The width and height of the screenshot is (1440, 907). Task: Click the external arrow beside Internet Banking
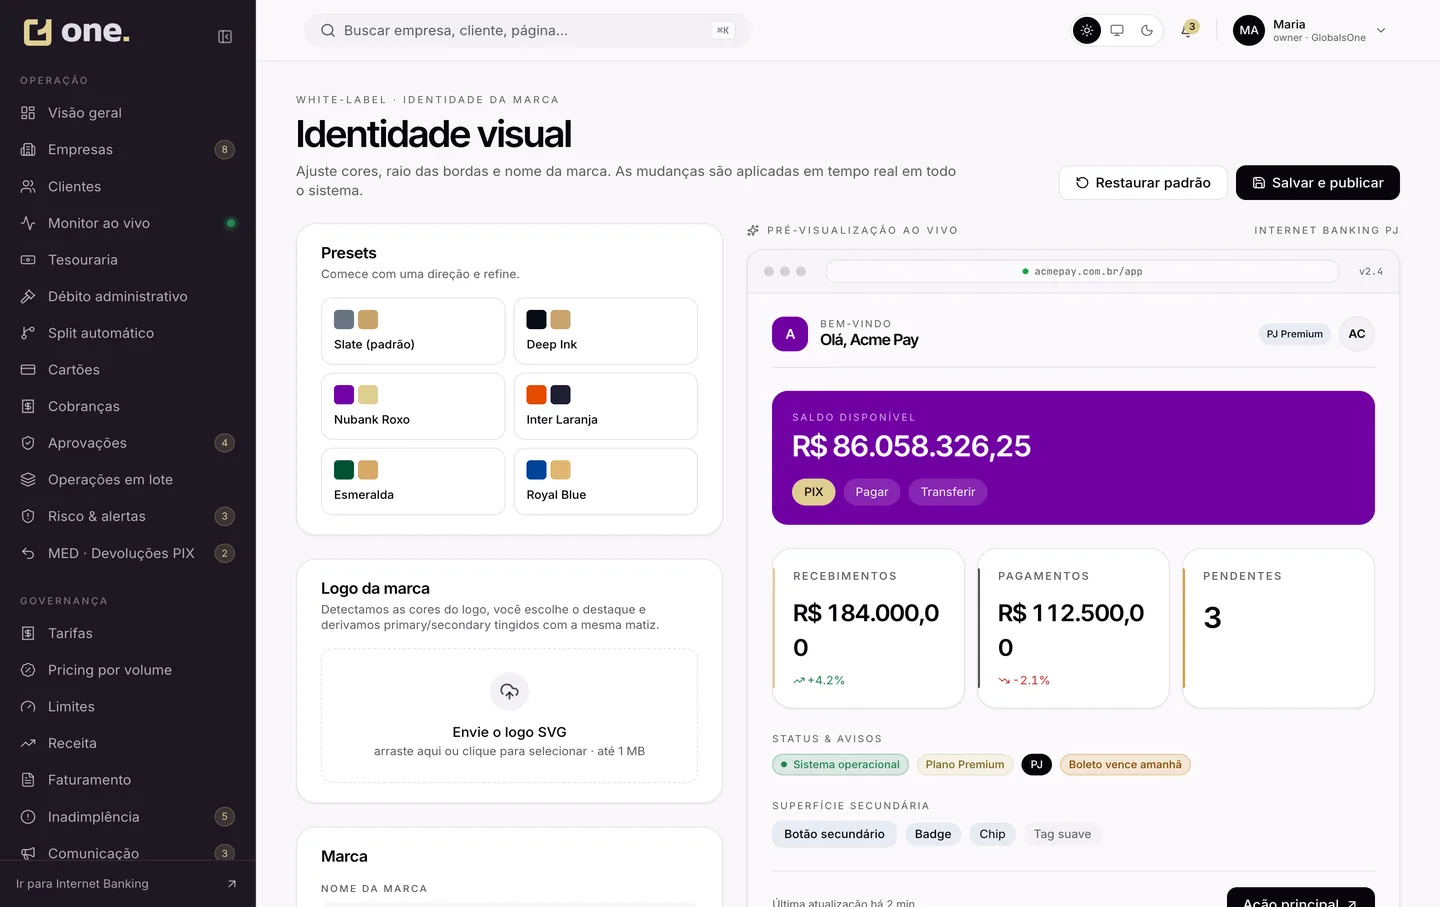(232, 884)
